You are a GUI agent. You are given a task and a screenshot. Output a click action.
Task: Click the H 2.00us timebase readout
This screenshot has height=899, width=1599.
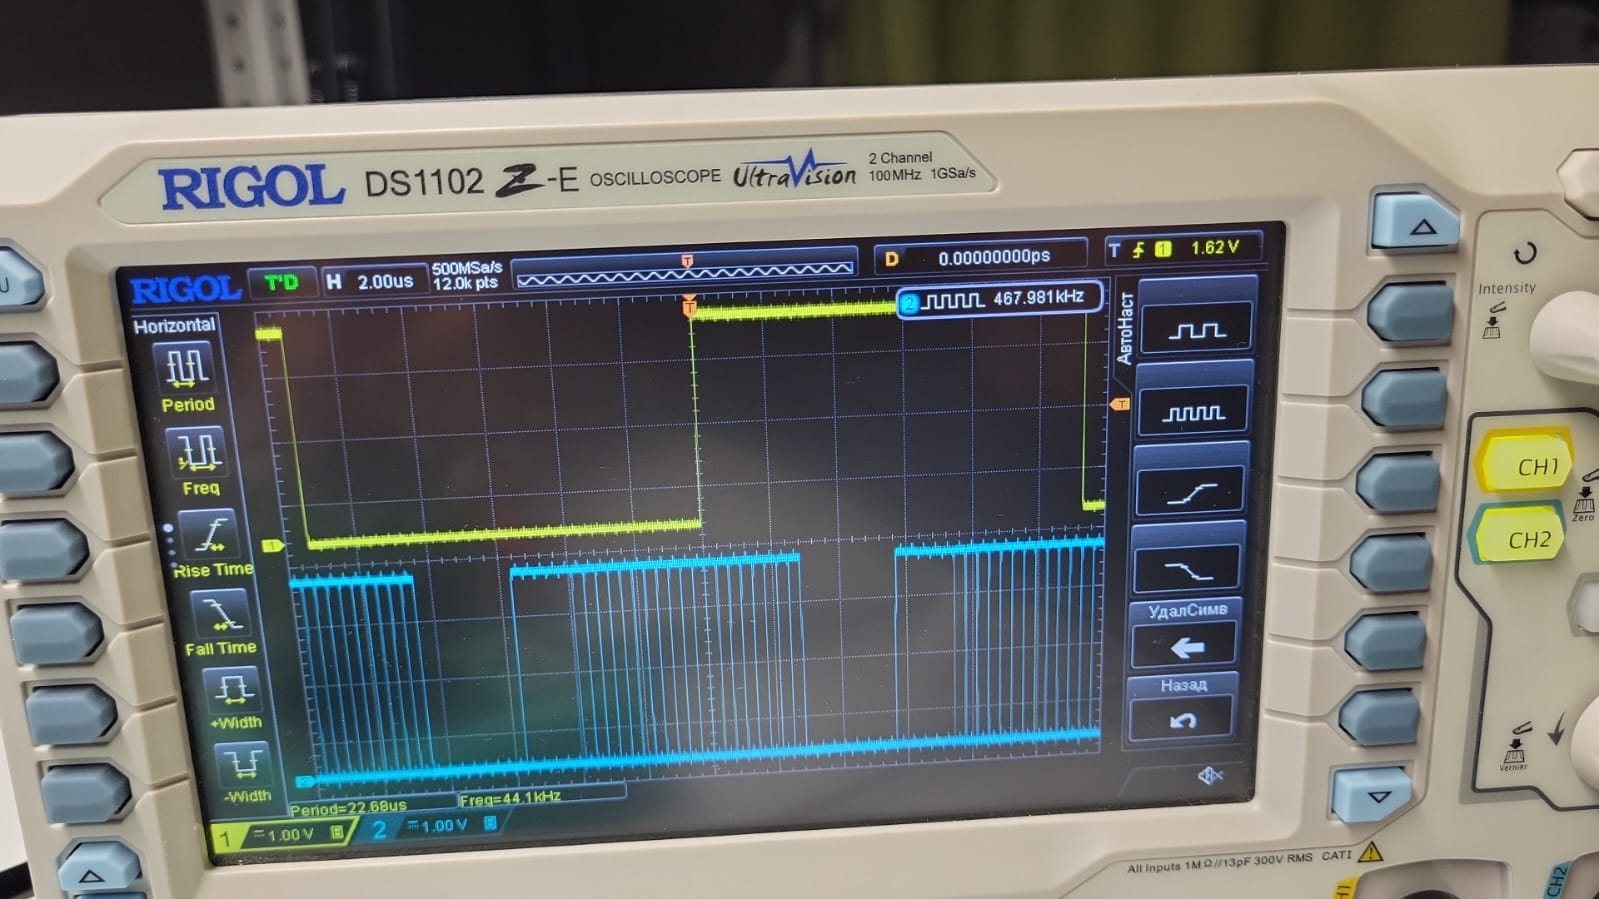(x=370, y=282)
